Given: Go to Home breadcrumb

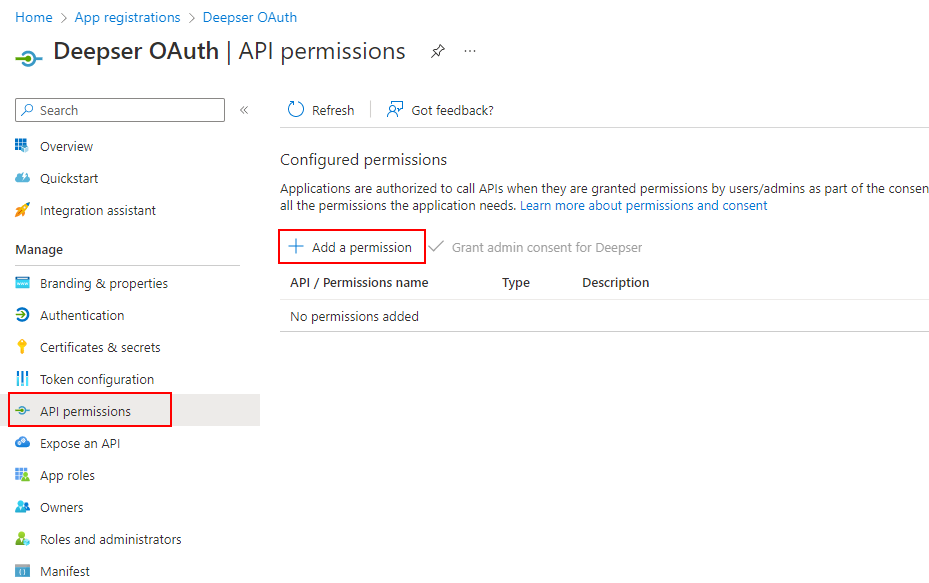Looking at the screenshot, I should pyautogui.click(x=34, y=17).
